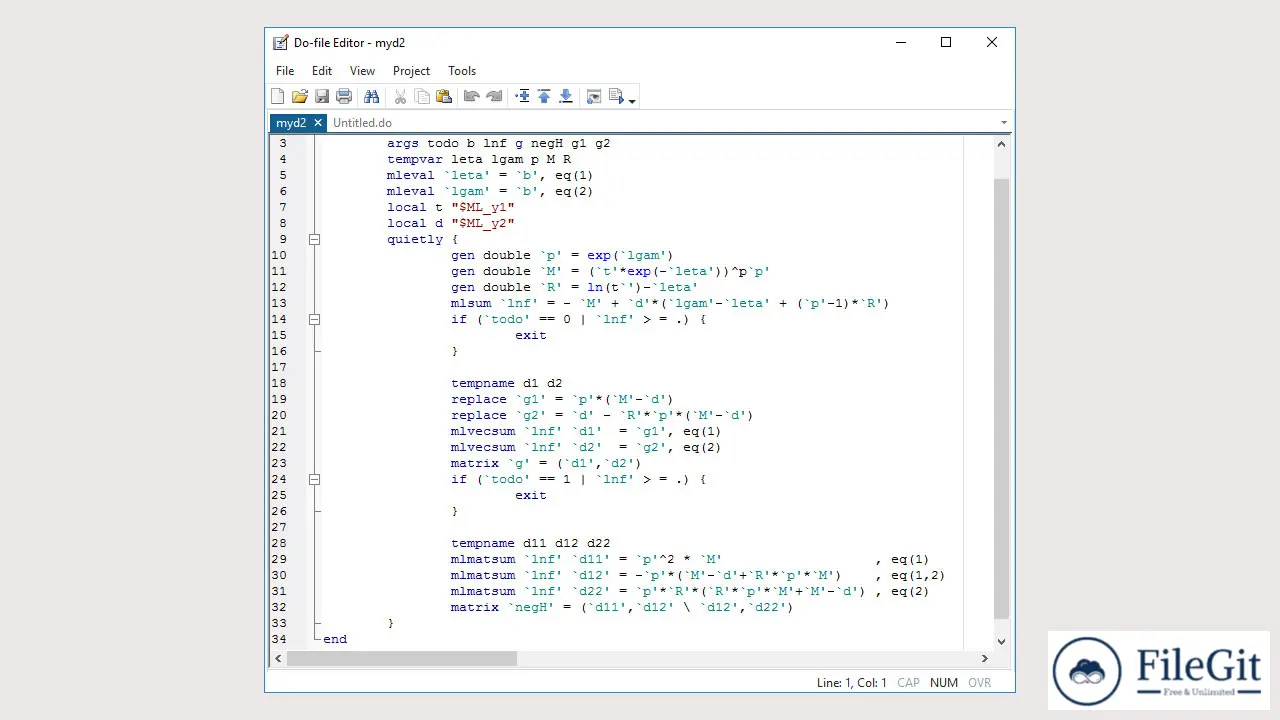The width and height of the screenshot is (1280, 720).
Task: Undo the last edit
Action: coord(471,96)
